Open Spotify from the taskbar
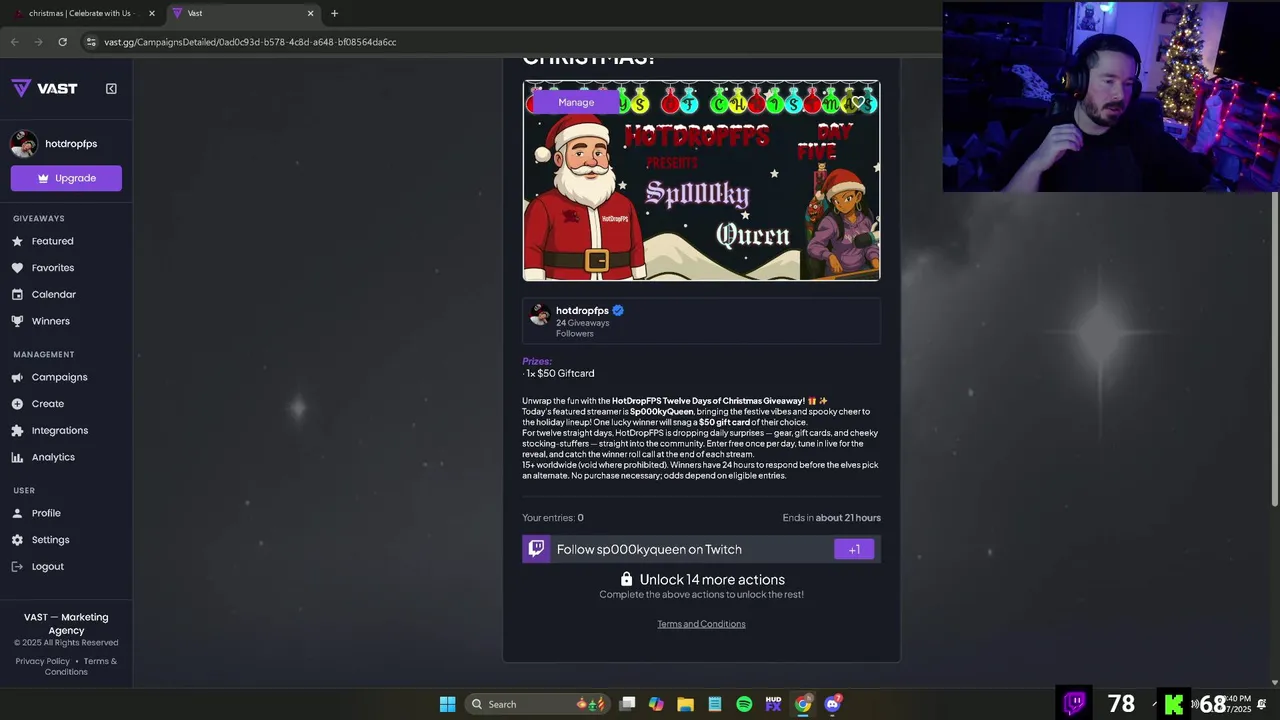1280x720 pixels. coord(744,704)
